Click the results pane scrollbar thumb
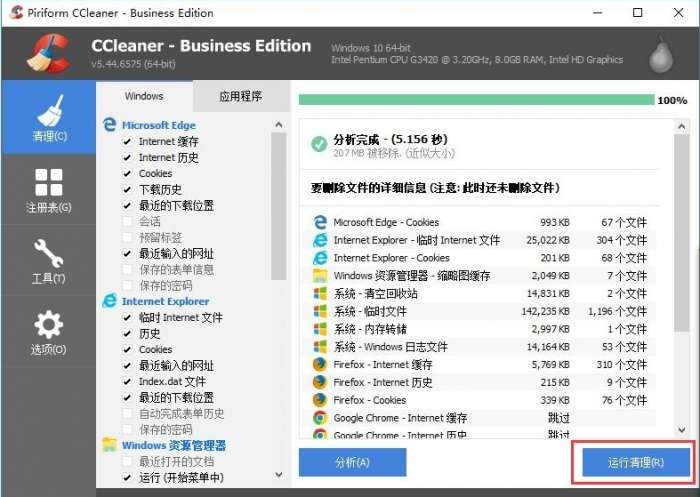Image resolution: width=700 pixels, height=497 pixels. (682, 233)
